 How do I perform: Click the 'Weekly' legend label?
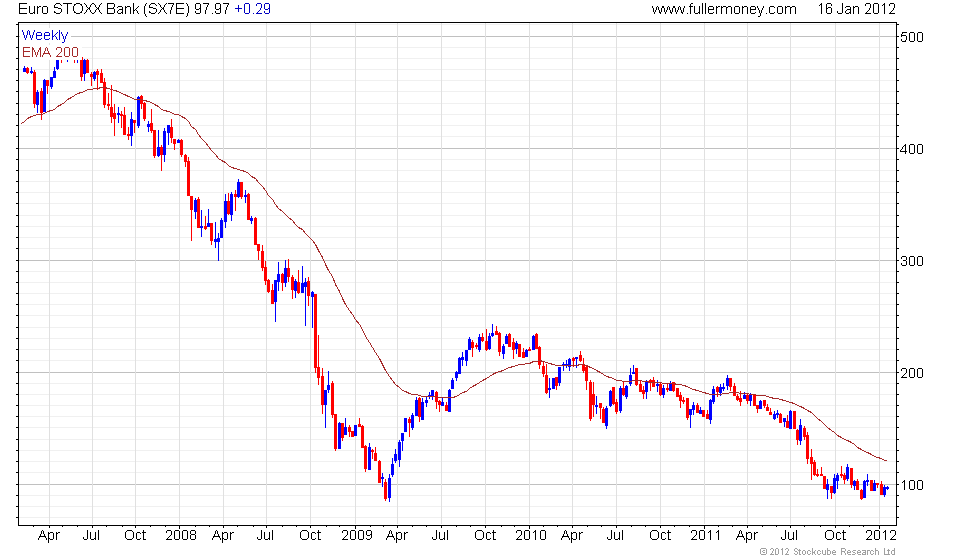click(x=45, y=36)
